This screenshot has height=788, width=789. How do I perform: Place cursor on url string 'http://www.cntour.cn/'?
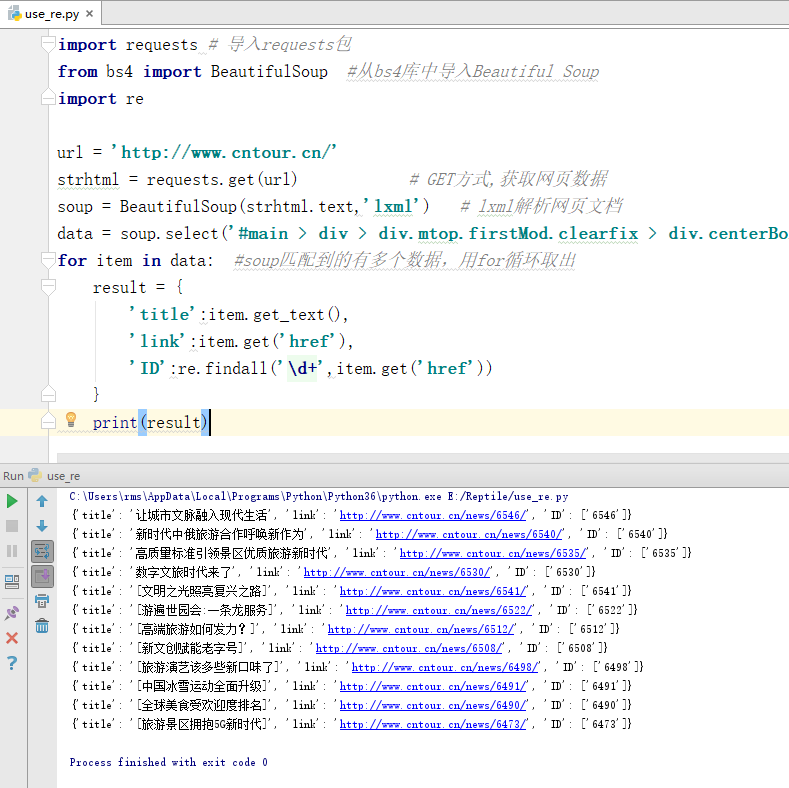coord(223,152)
